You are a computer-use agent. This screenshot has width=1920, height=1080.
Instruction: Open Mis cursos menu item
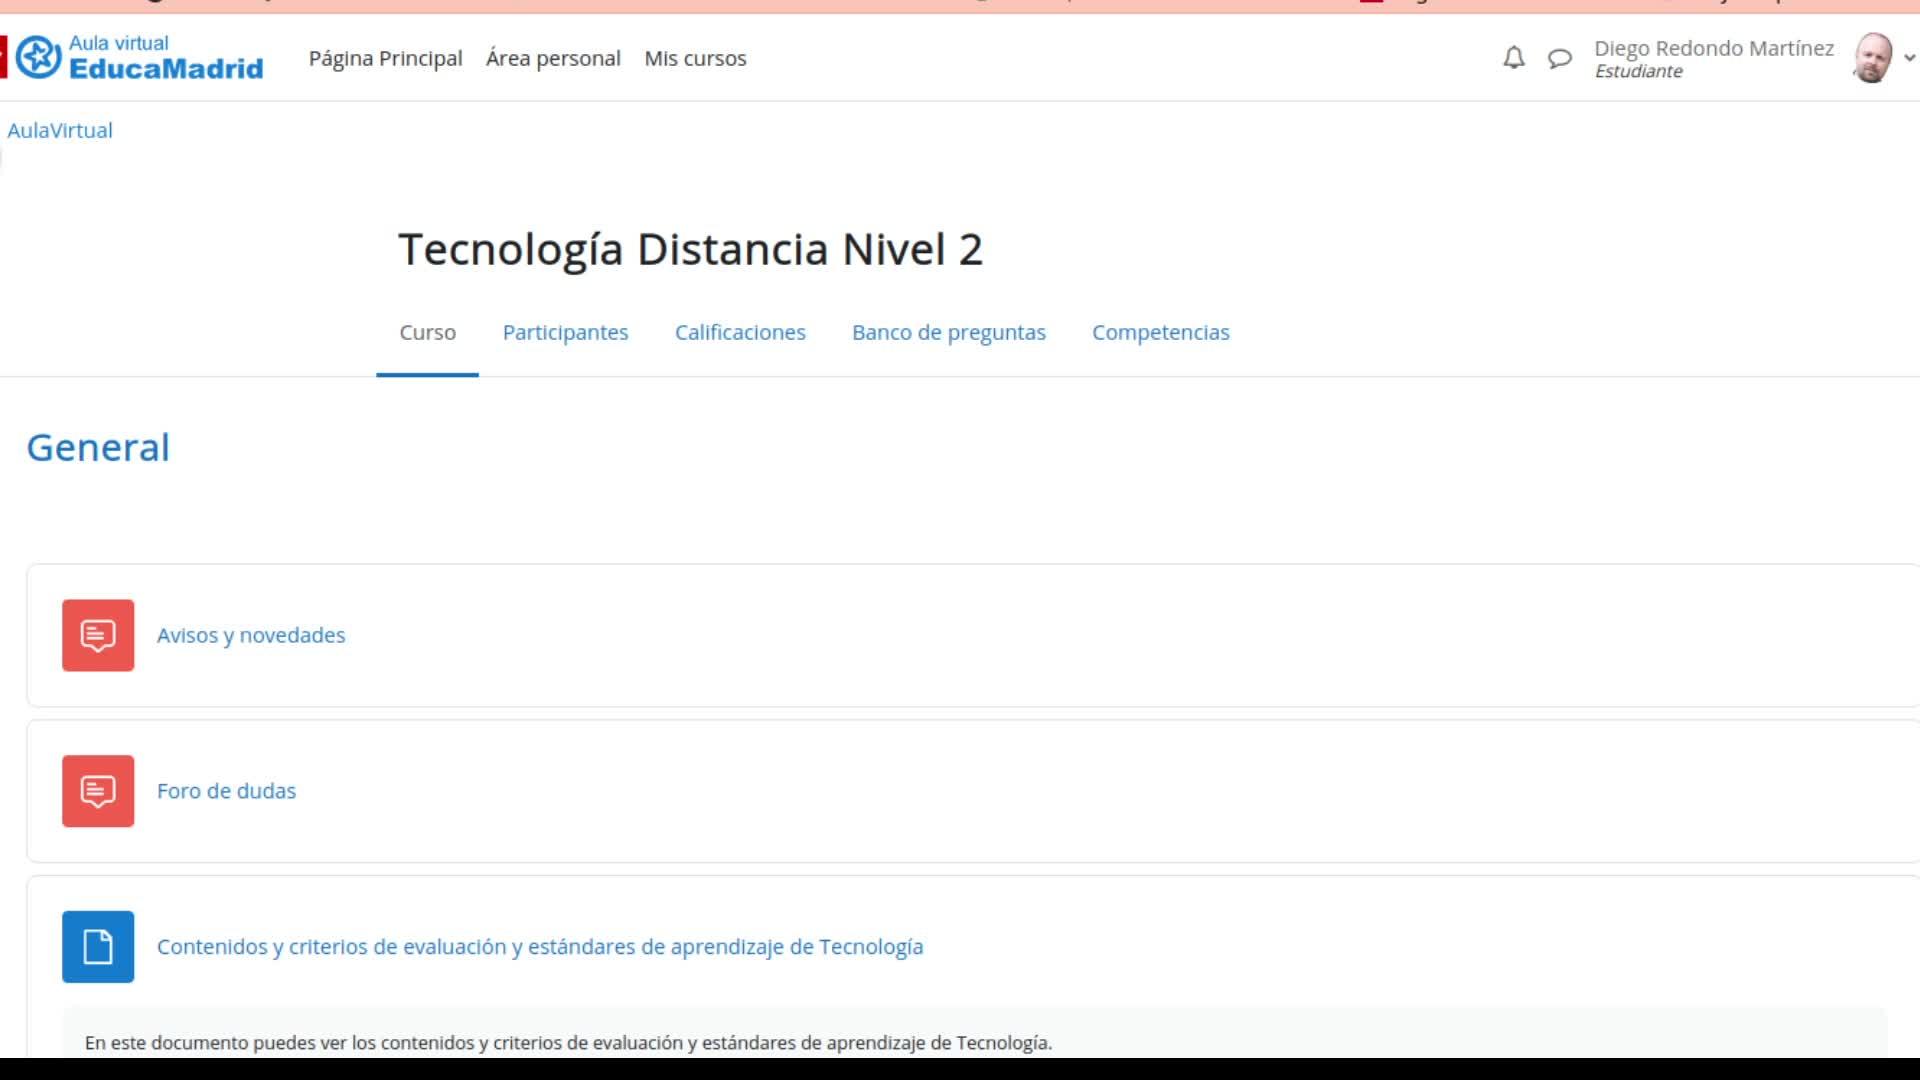tap(695, 58)
